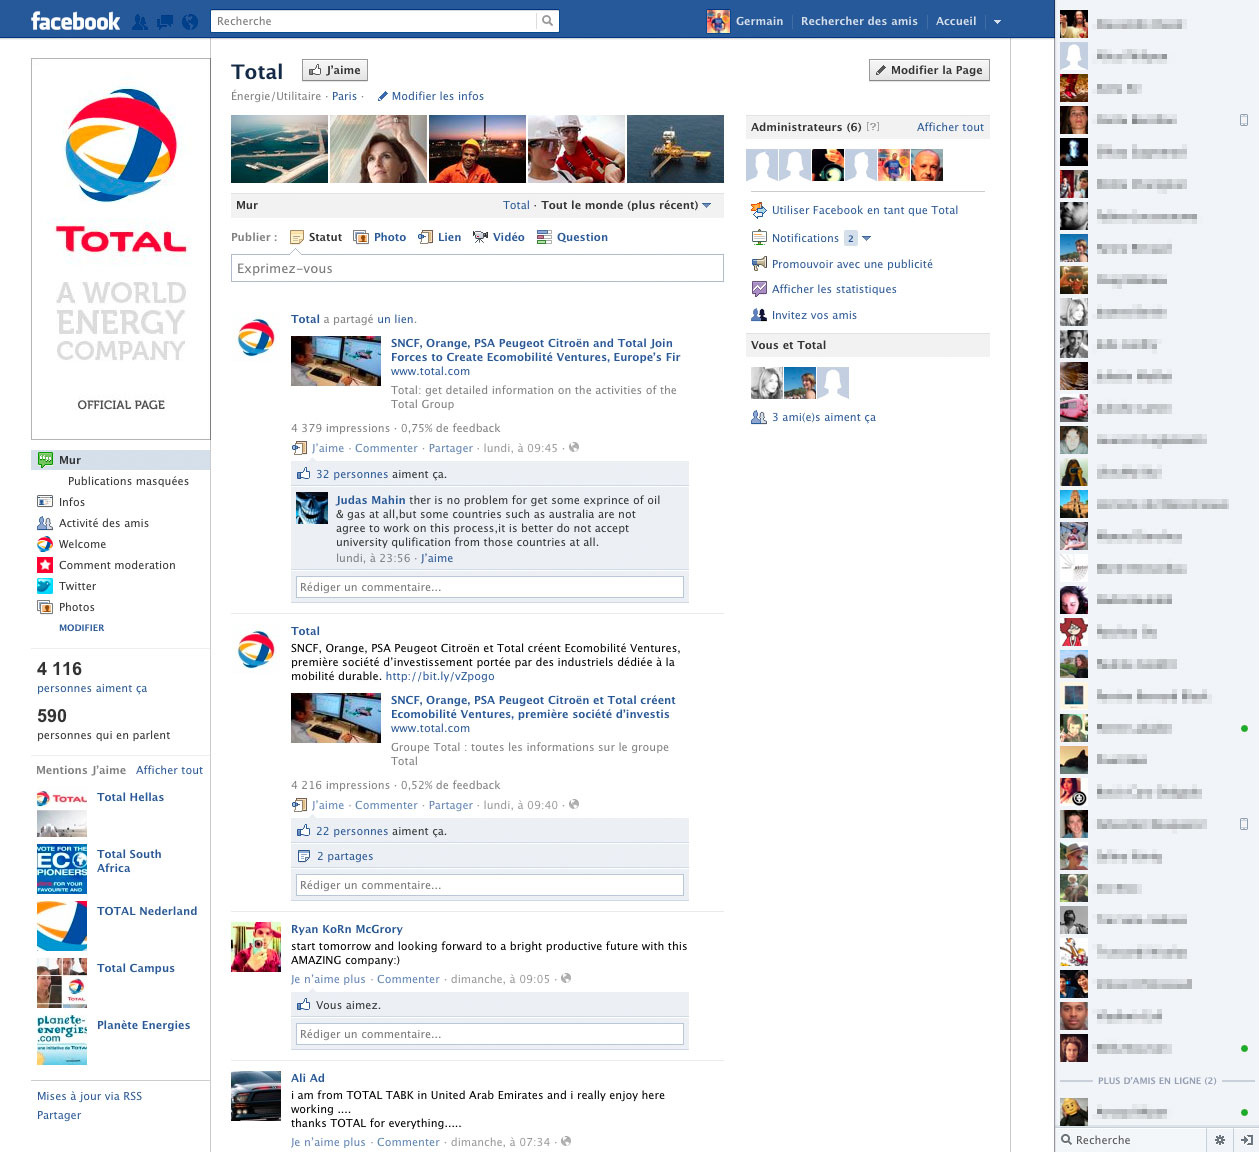Image resolution: width=1259 pixels, height=1152 pixels.
Task: Collapse the chat sidebar icon
Action: click(1246, 1139)
